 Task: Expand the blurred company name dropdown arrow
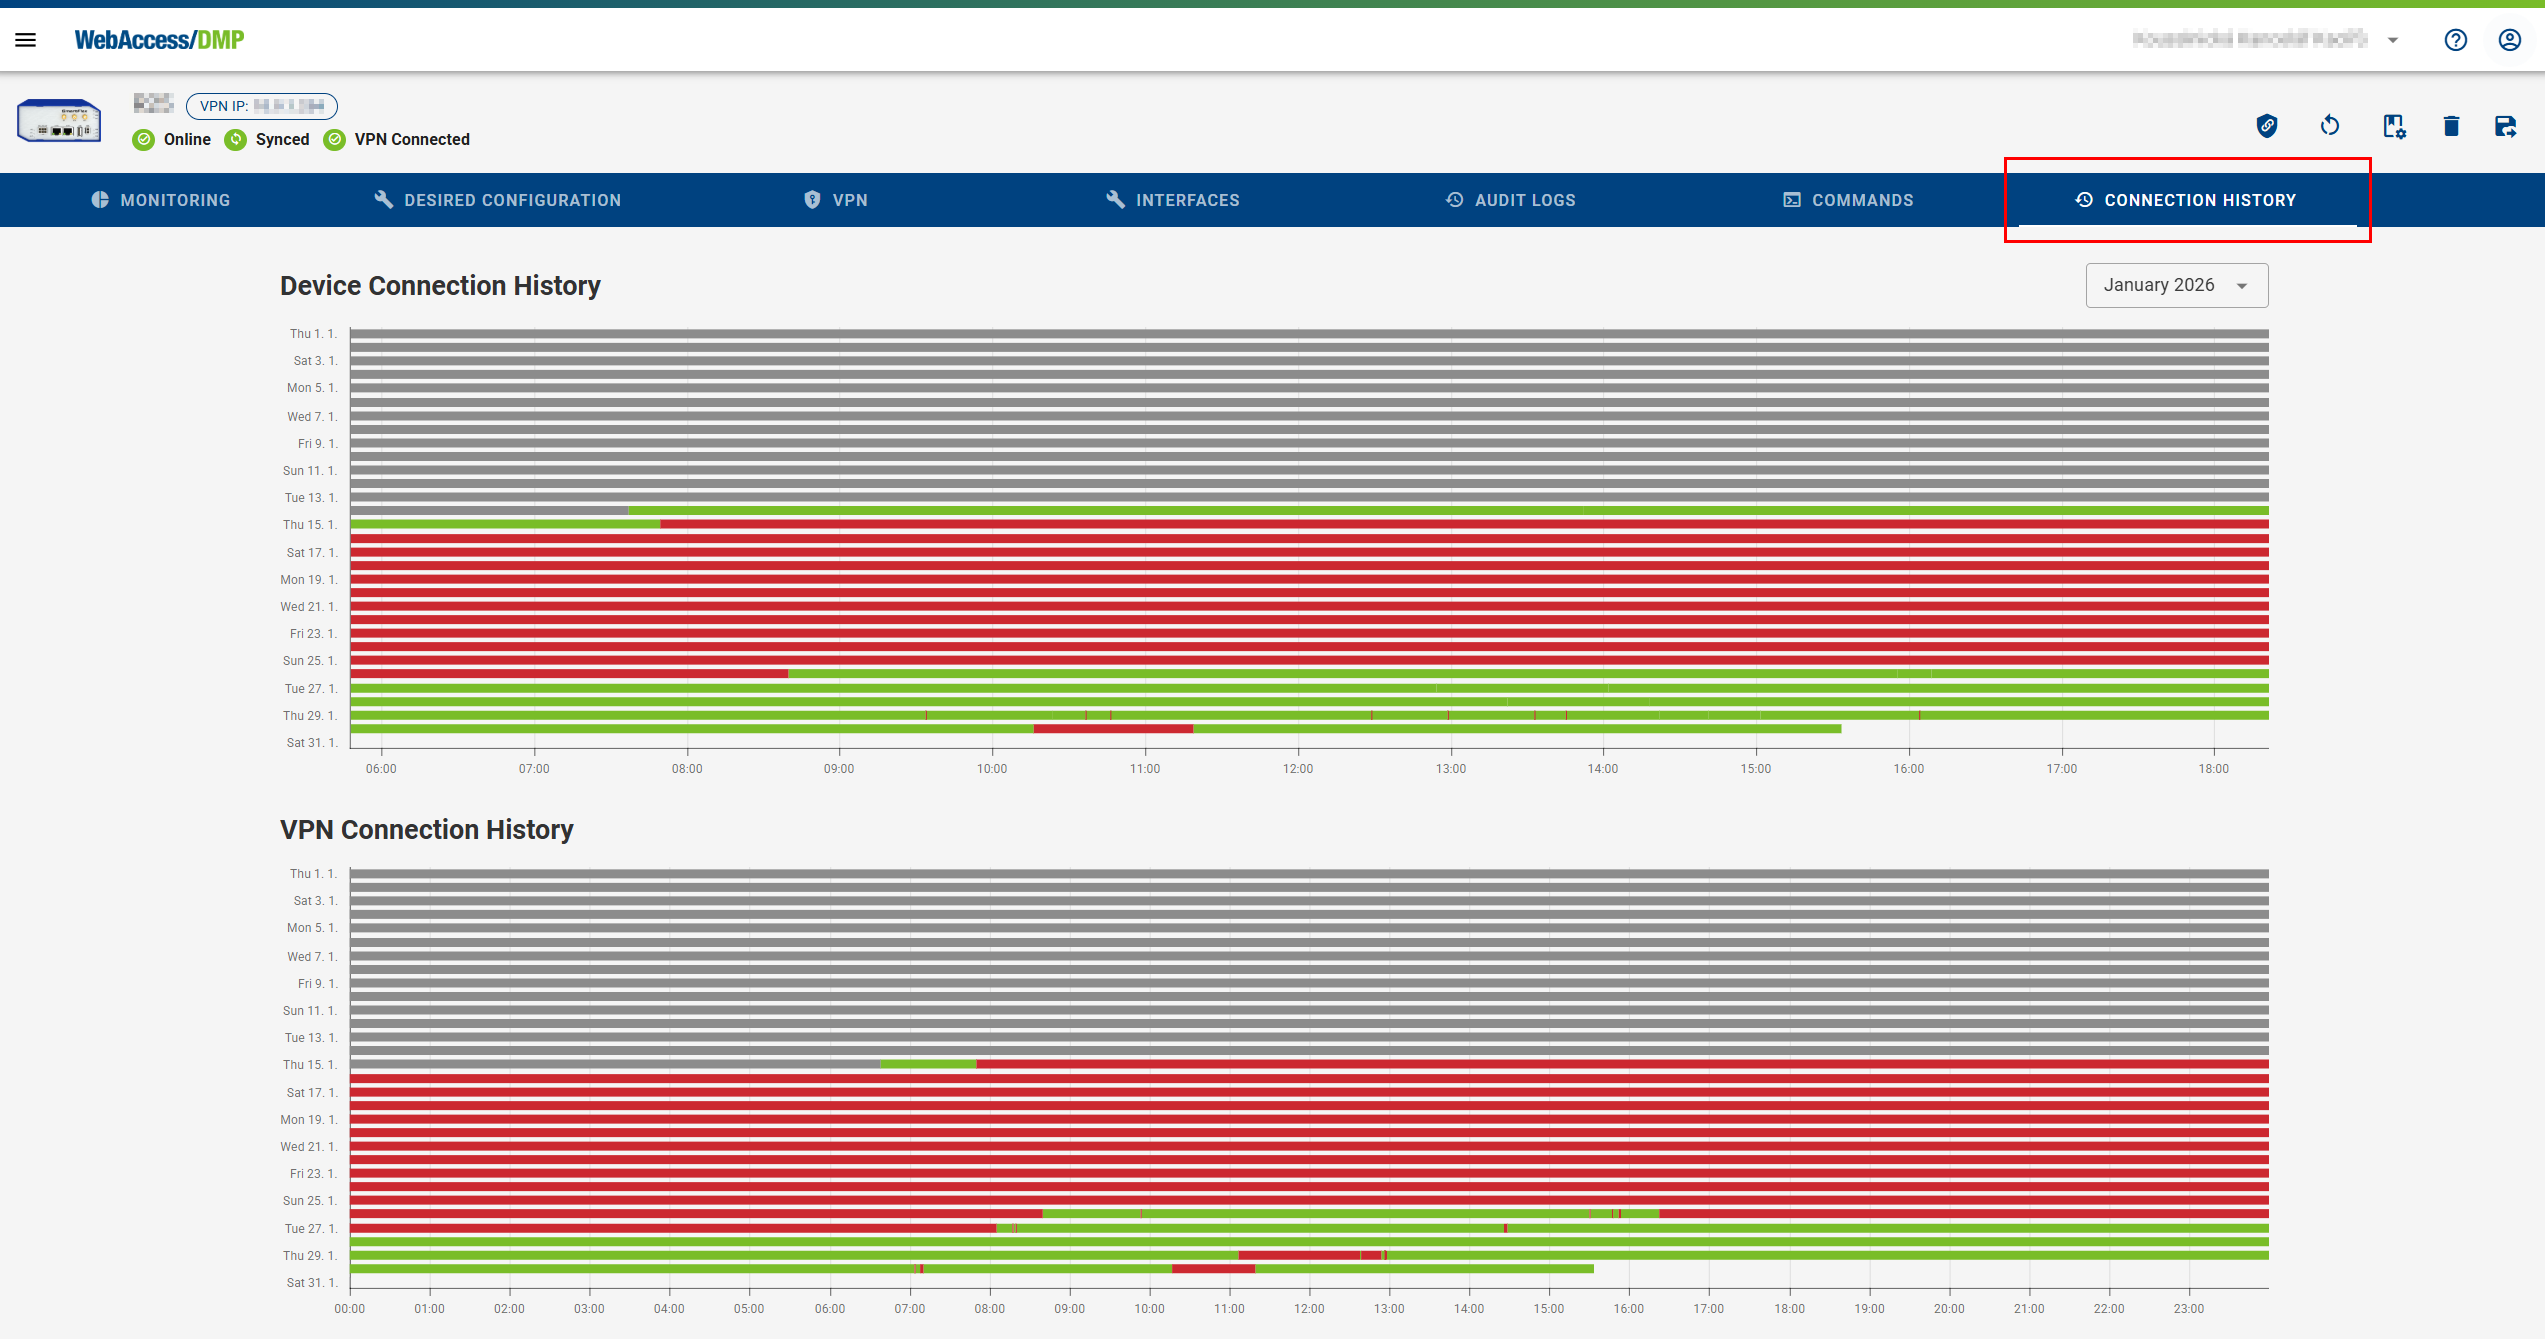[2393, 40]
